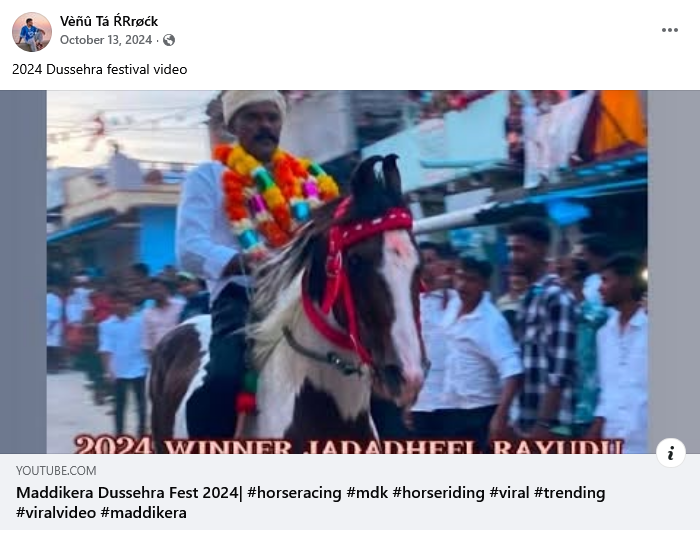Open Vèñû Tá ŔRrøćk profile name link
Image resolution: width=700 pixels, height=534 pixels.
click(x=109, y=21)
